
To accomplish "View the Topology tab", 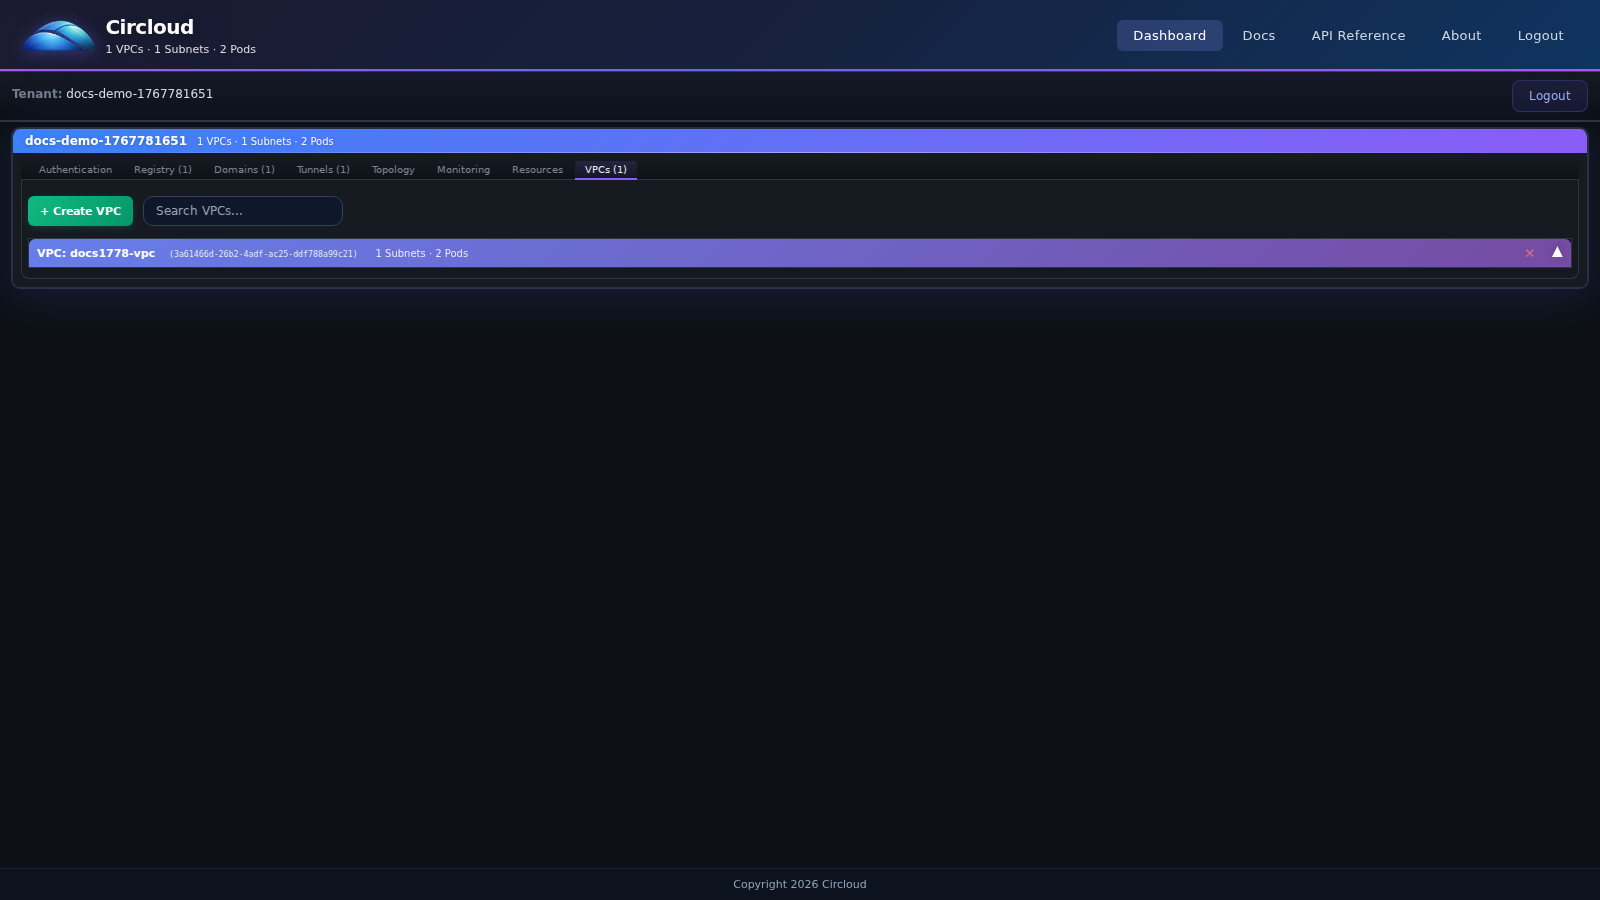I will pos(393,170).
